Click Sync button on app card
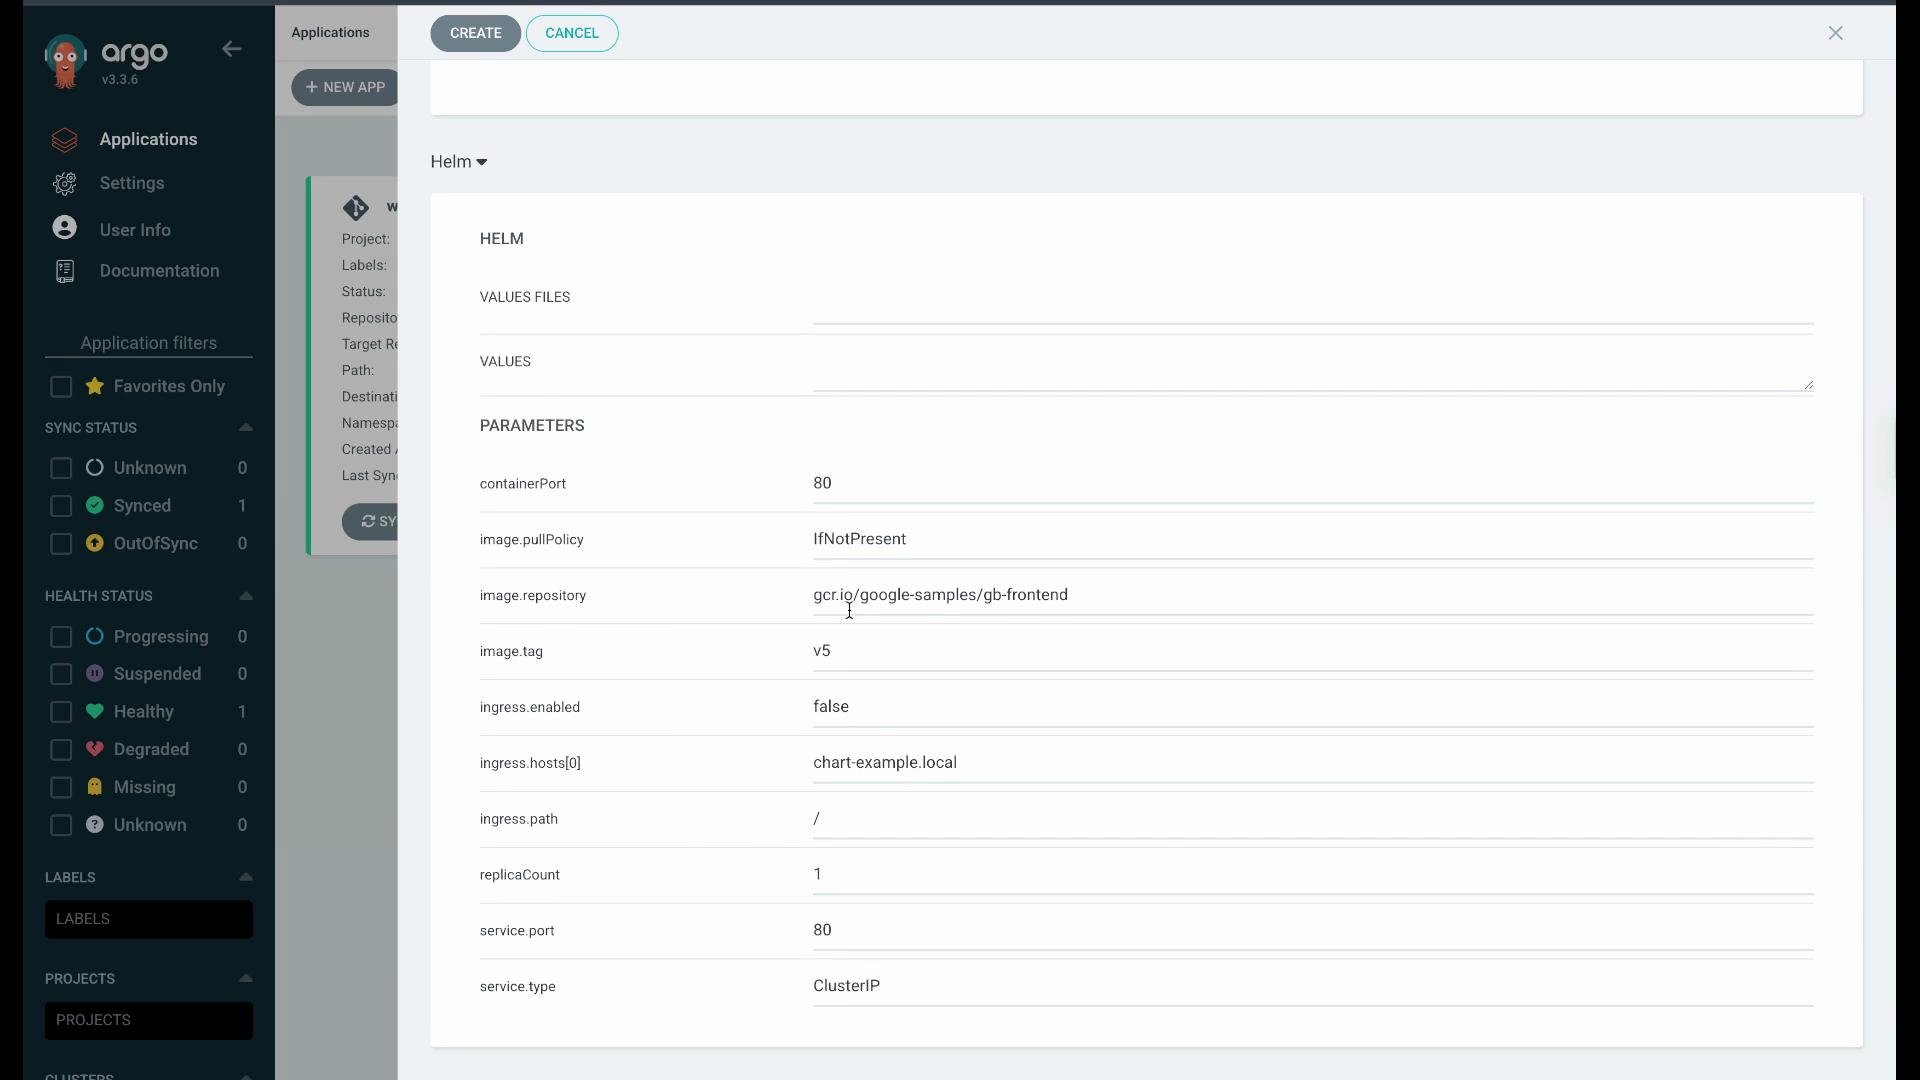This screenshot has width=1920, height=1080. coord(370,522)
